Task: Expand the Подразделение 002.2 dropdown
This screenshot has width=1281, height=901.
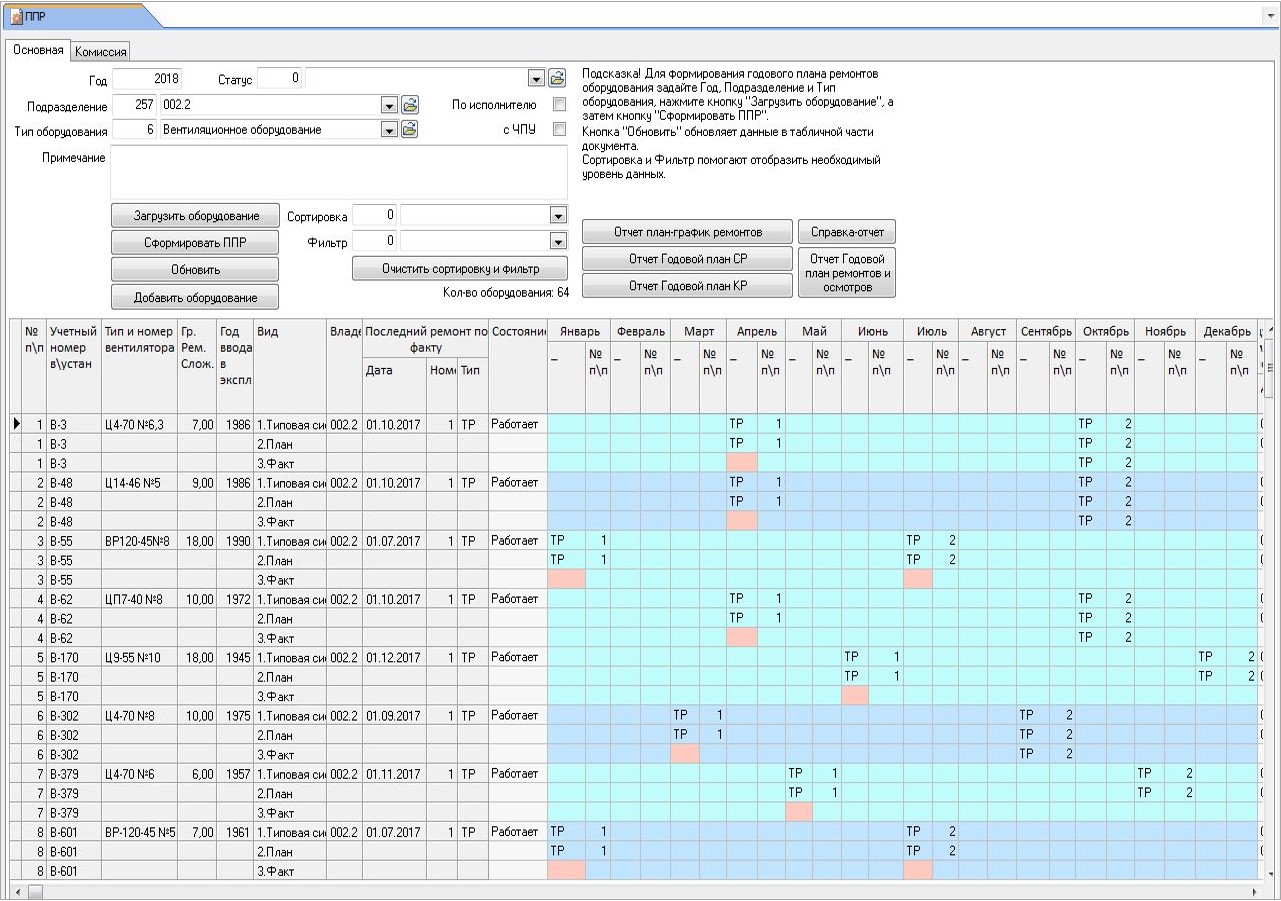Action: point(389,104)
